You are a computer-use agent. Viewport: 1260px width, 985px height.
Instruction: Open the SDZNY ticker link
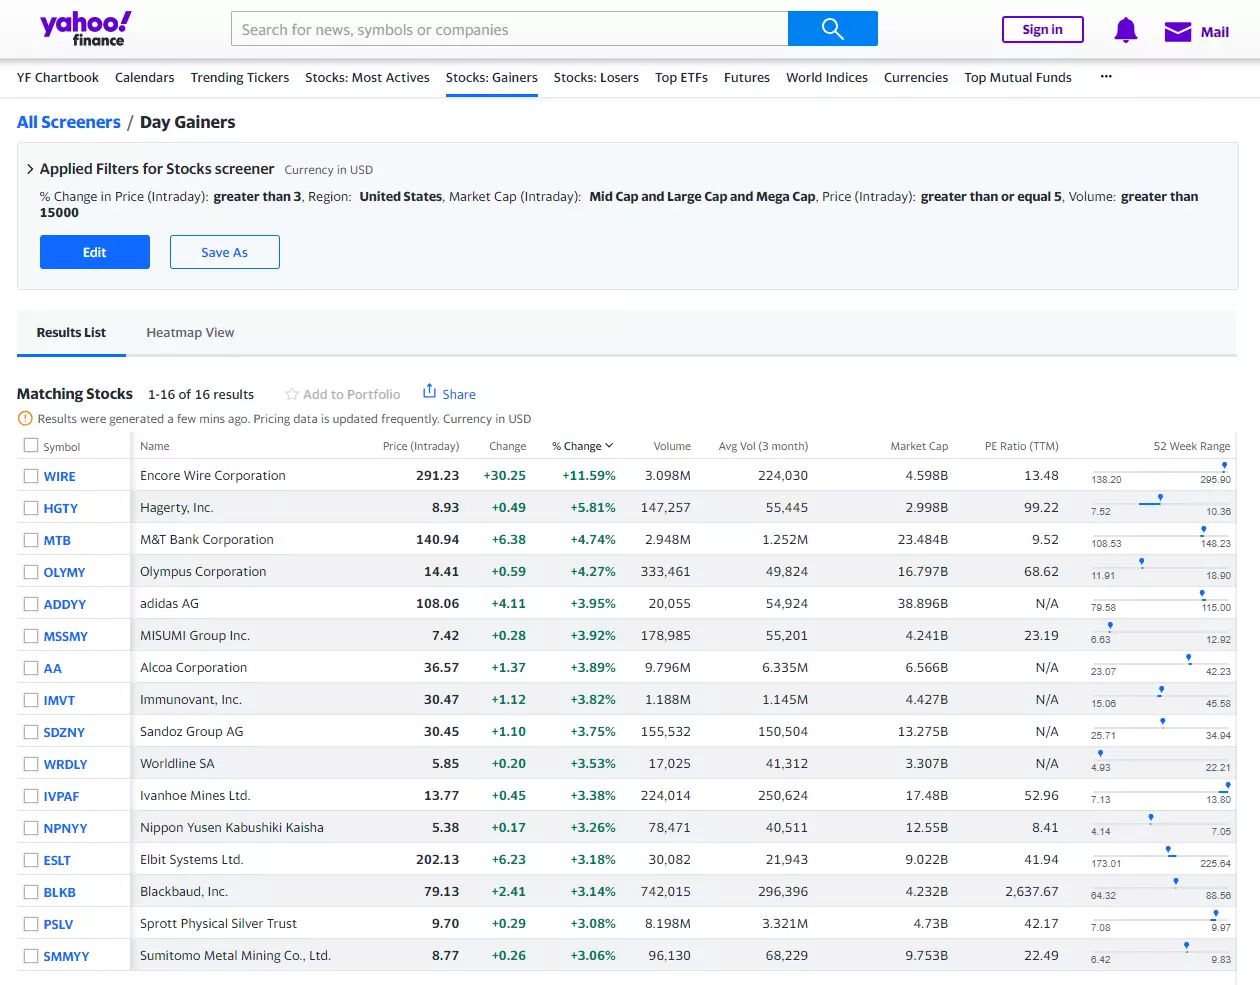(64, 732)
